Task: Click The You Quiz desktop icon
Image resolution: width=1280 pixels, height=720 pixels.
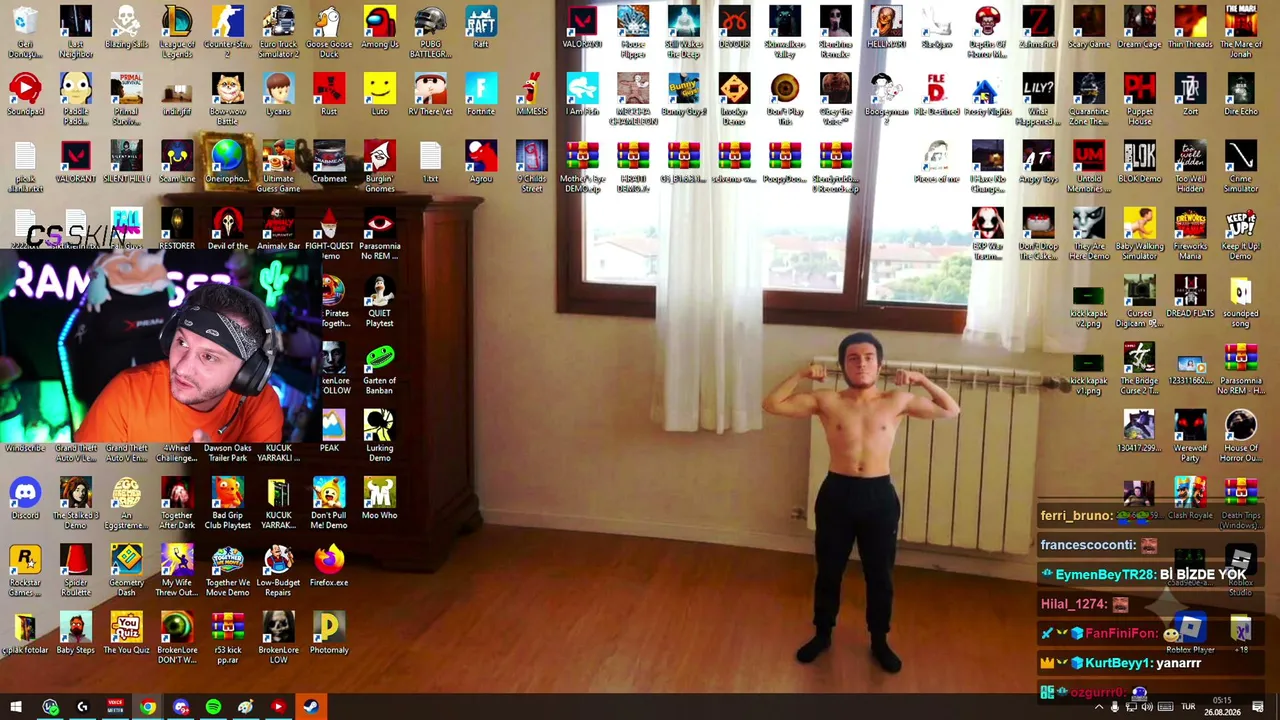Action: click(126, 632)
